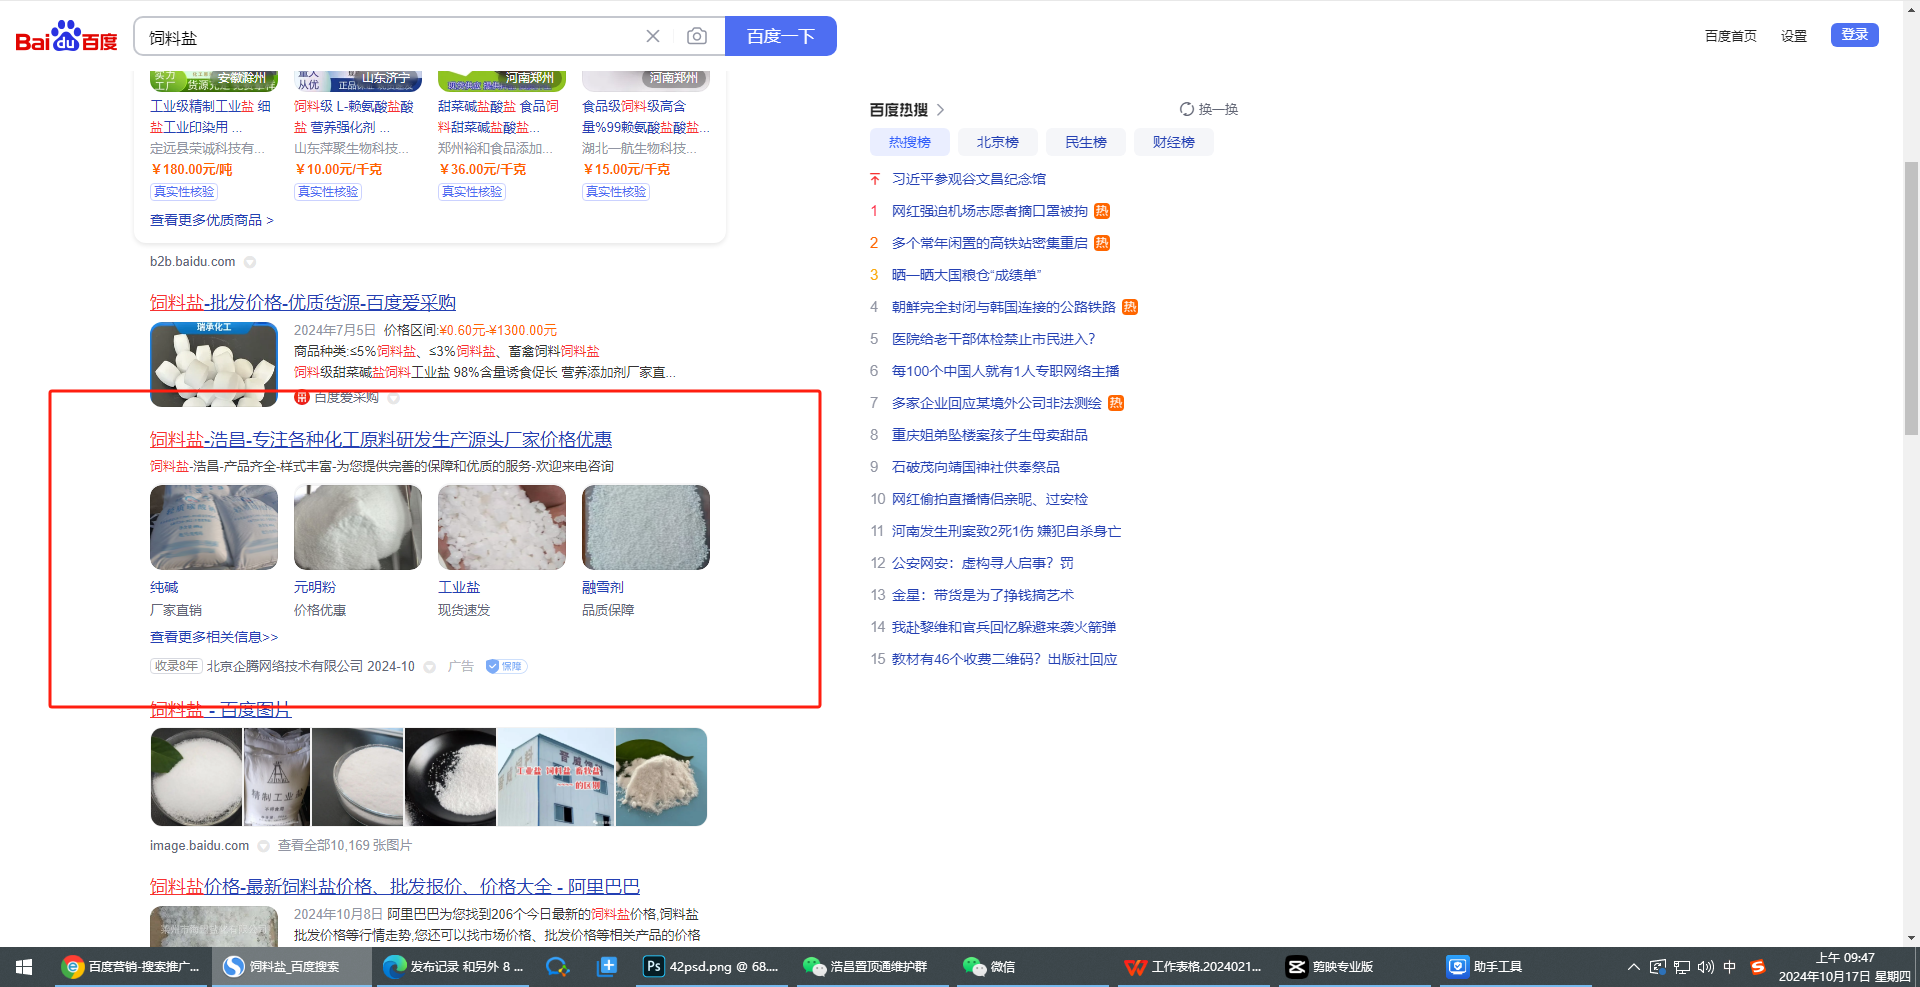Open the taskbar clock and date
The width and height of the screenshot is (1920, 987).
click(1845, 967)
